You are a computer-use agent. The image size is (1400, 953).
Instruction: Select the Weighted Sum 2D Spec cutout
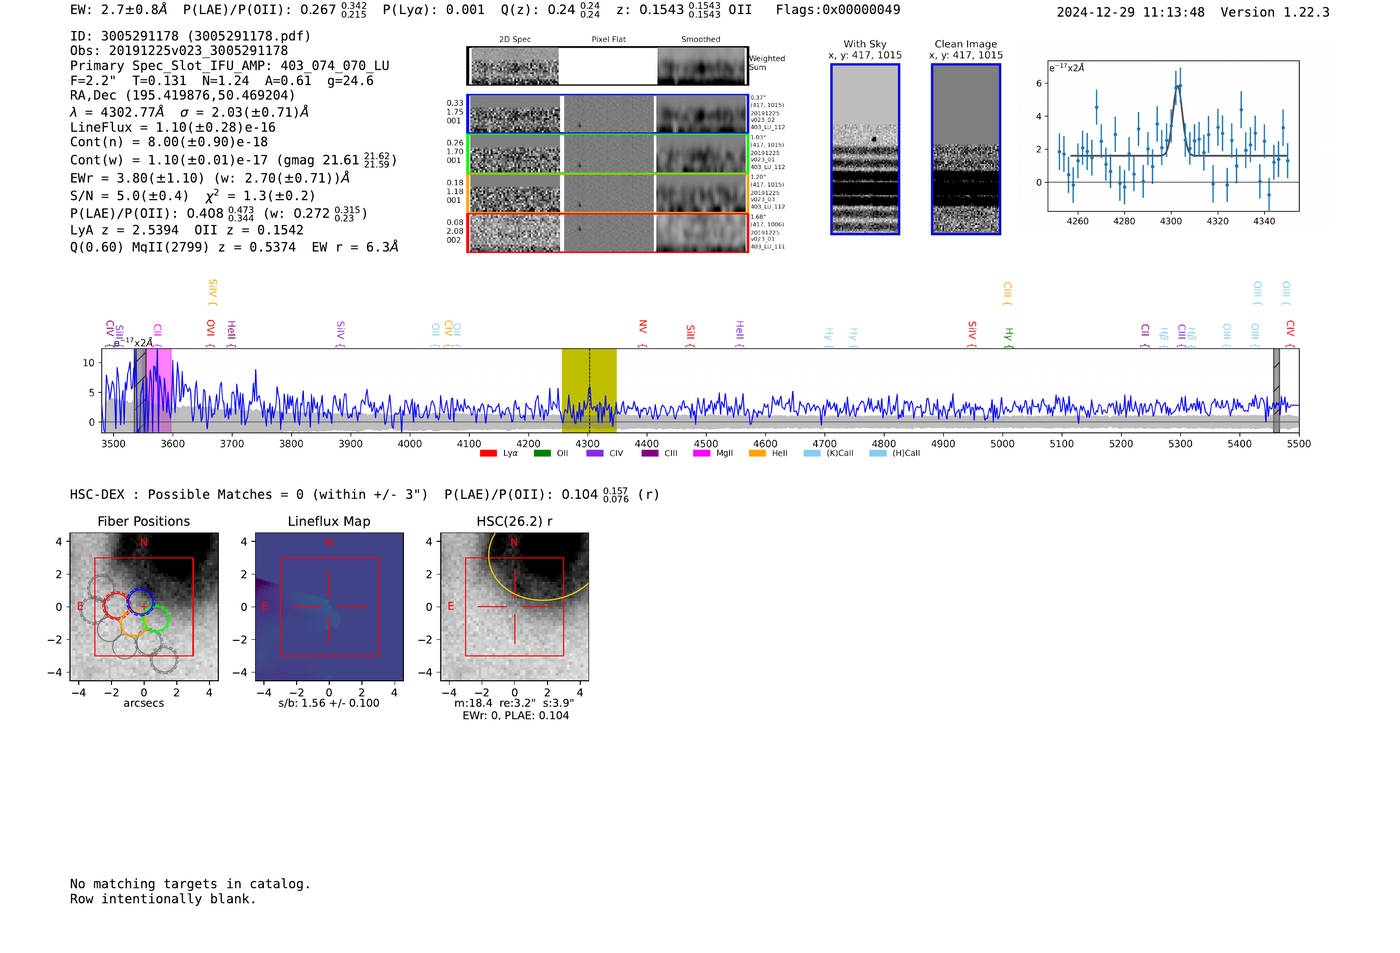515,66
